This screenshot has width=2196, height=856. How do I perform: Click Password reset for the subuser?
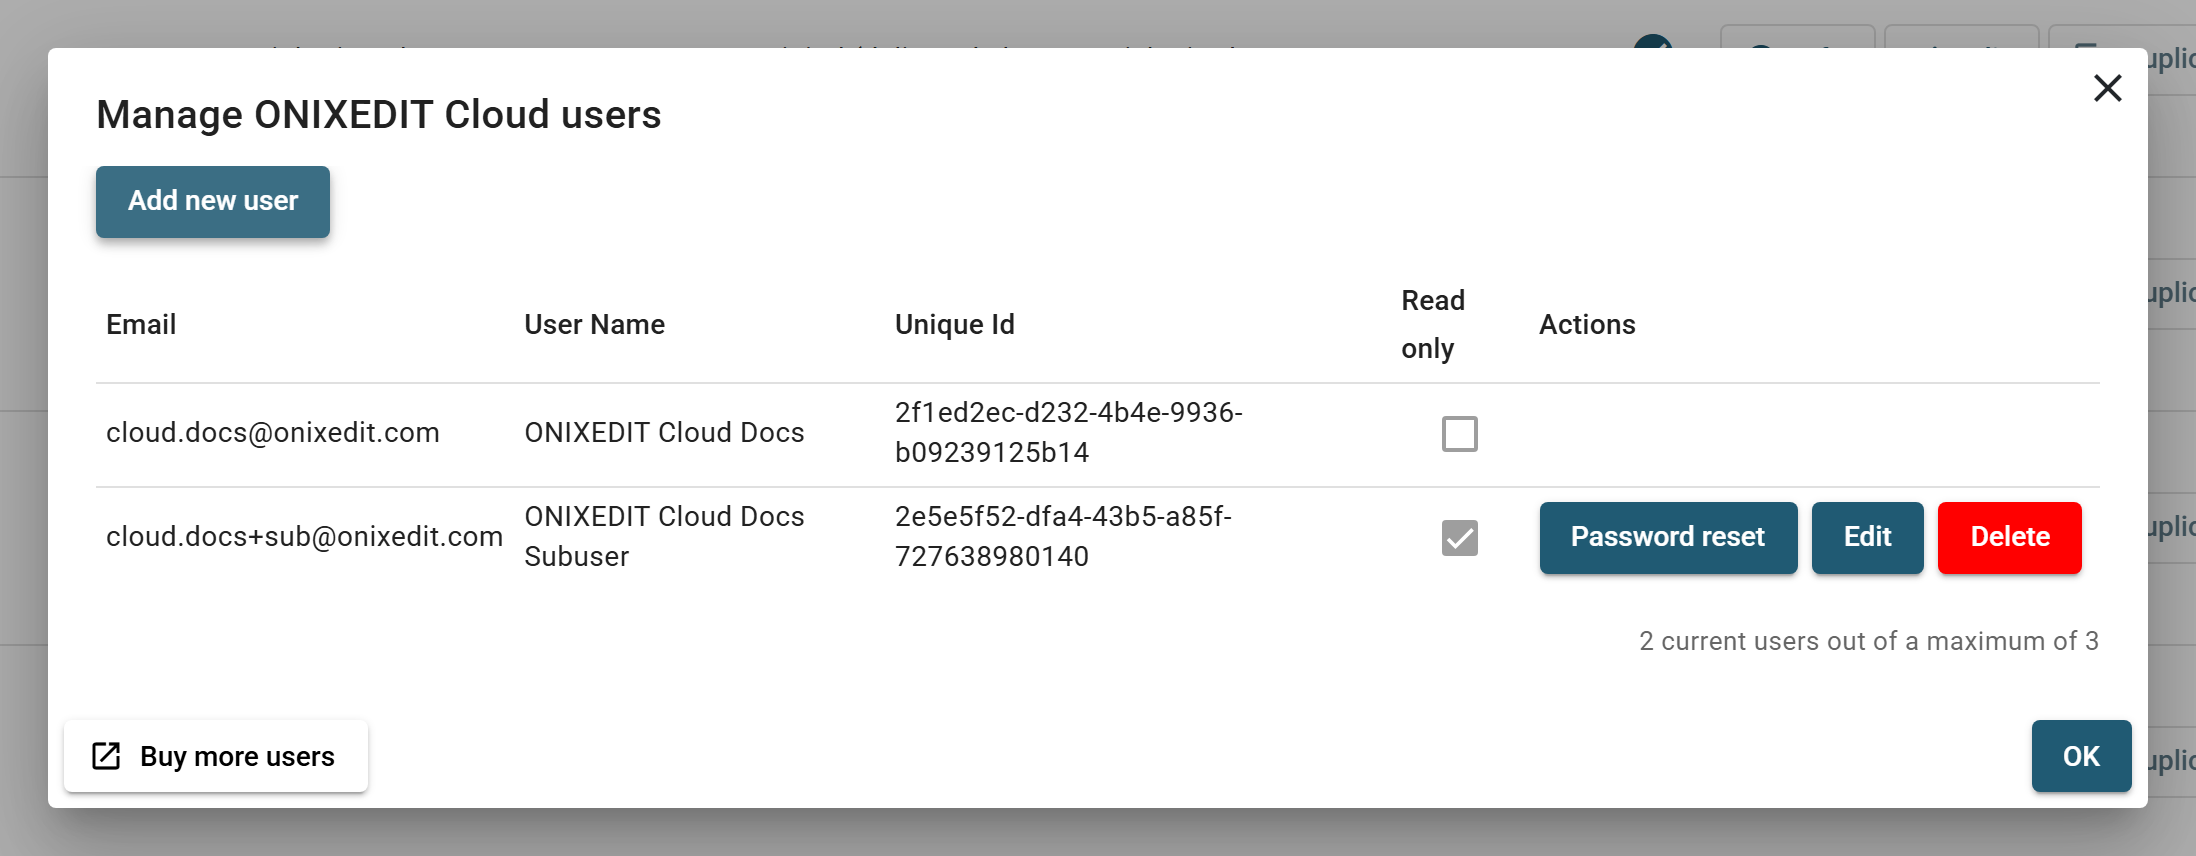point(1668,537)
